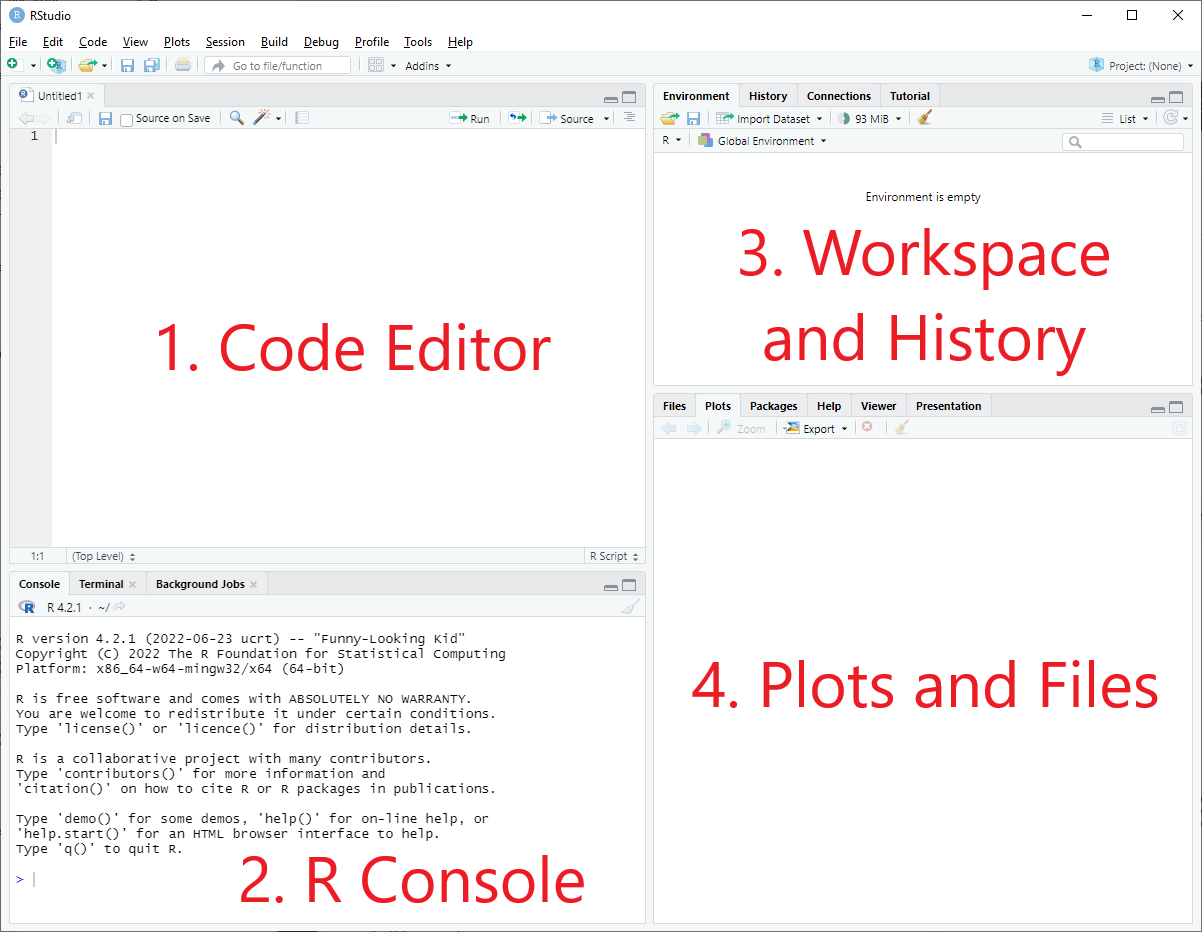Open the Import Dataset dropdown
The image size is (1202, 932).
pyautogui.click(x=771, y=118)
